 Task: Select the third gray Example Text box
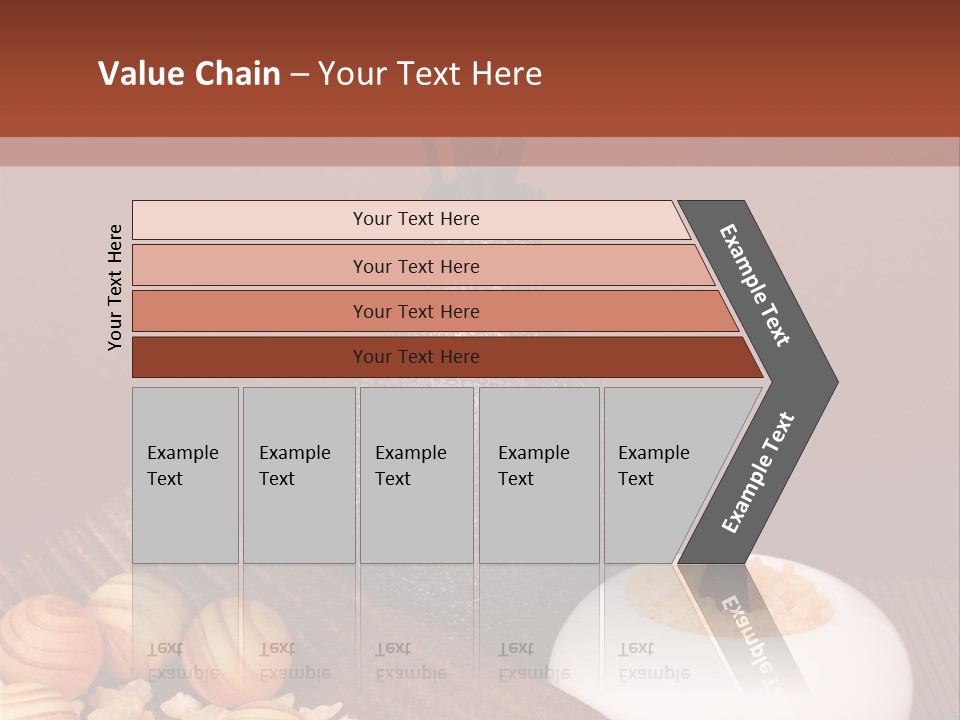(x=416, y=475)
